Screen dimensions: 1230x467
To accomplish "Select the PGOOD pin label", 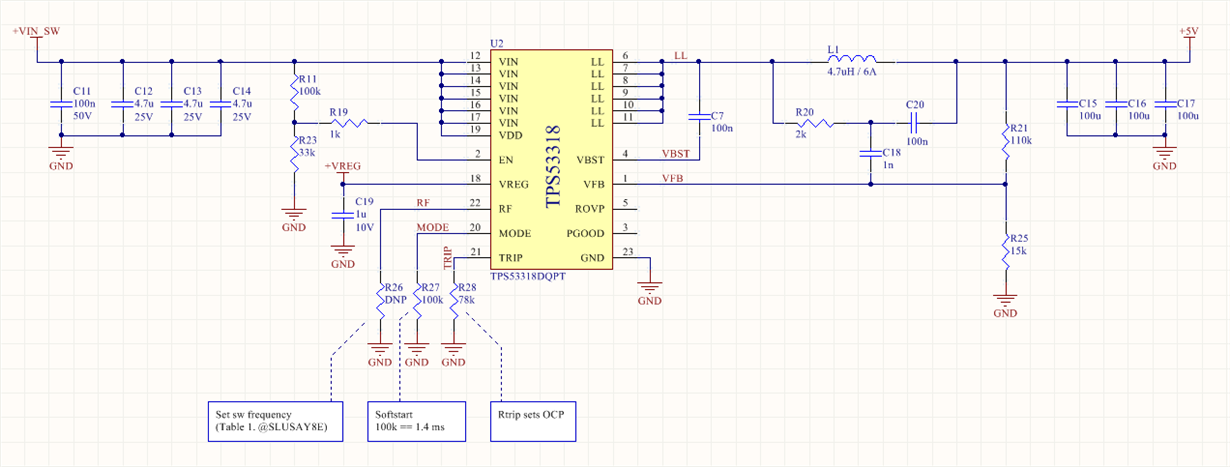I will tap(585, 233).
